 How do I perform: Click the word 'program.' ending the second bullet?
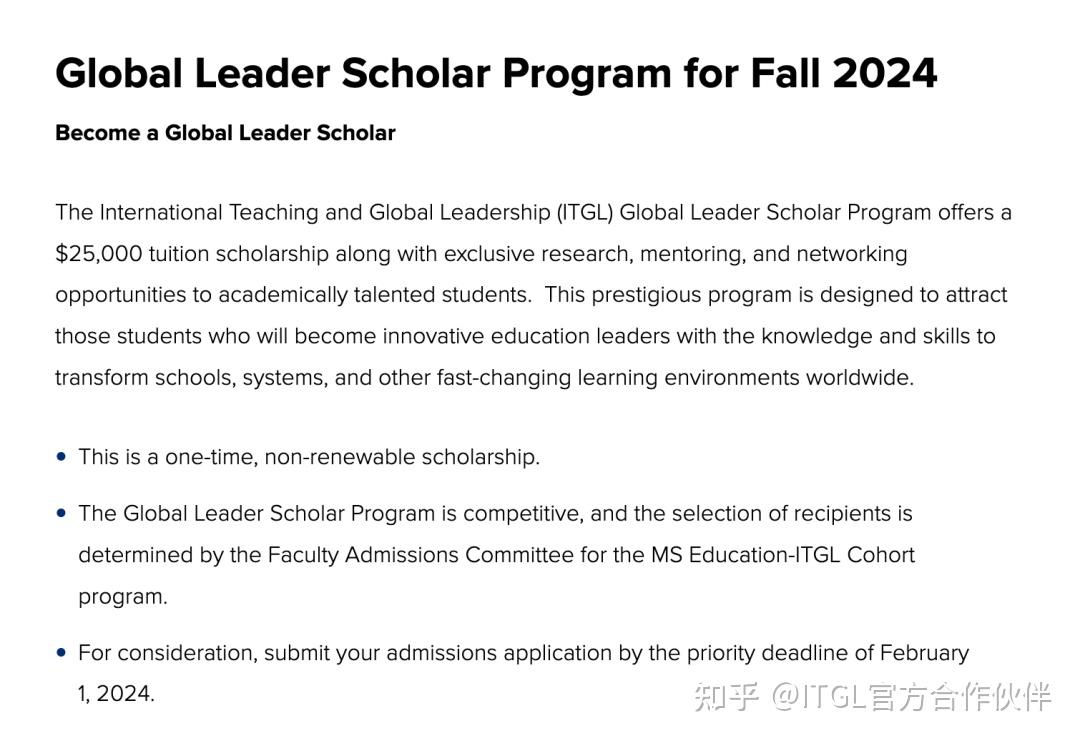click(123, 597)
